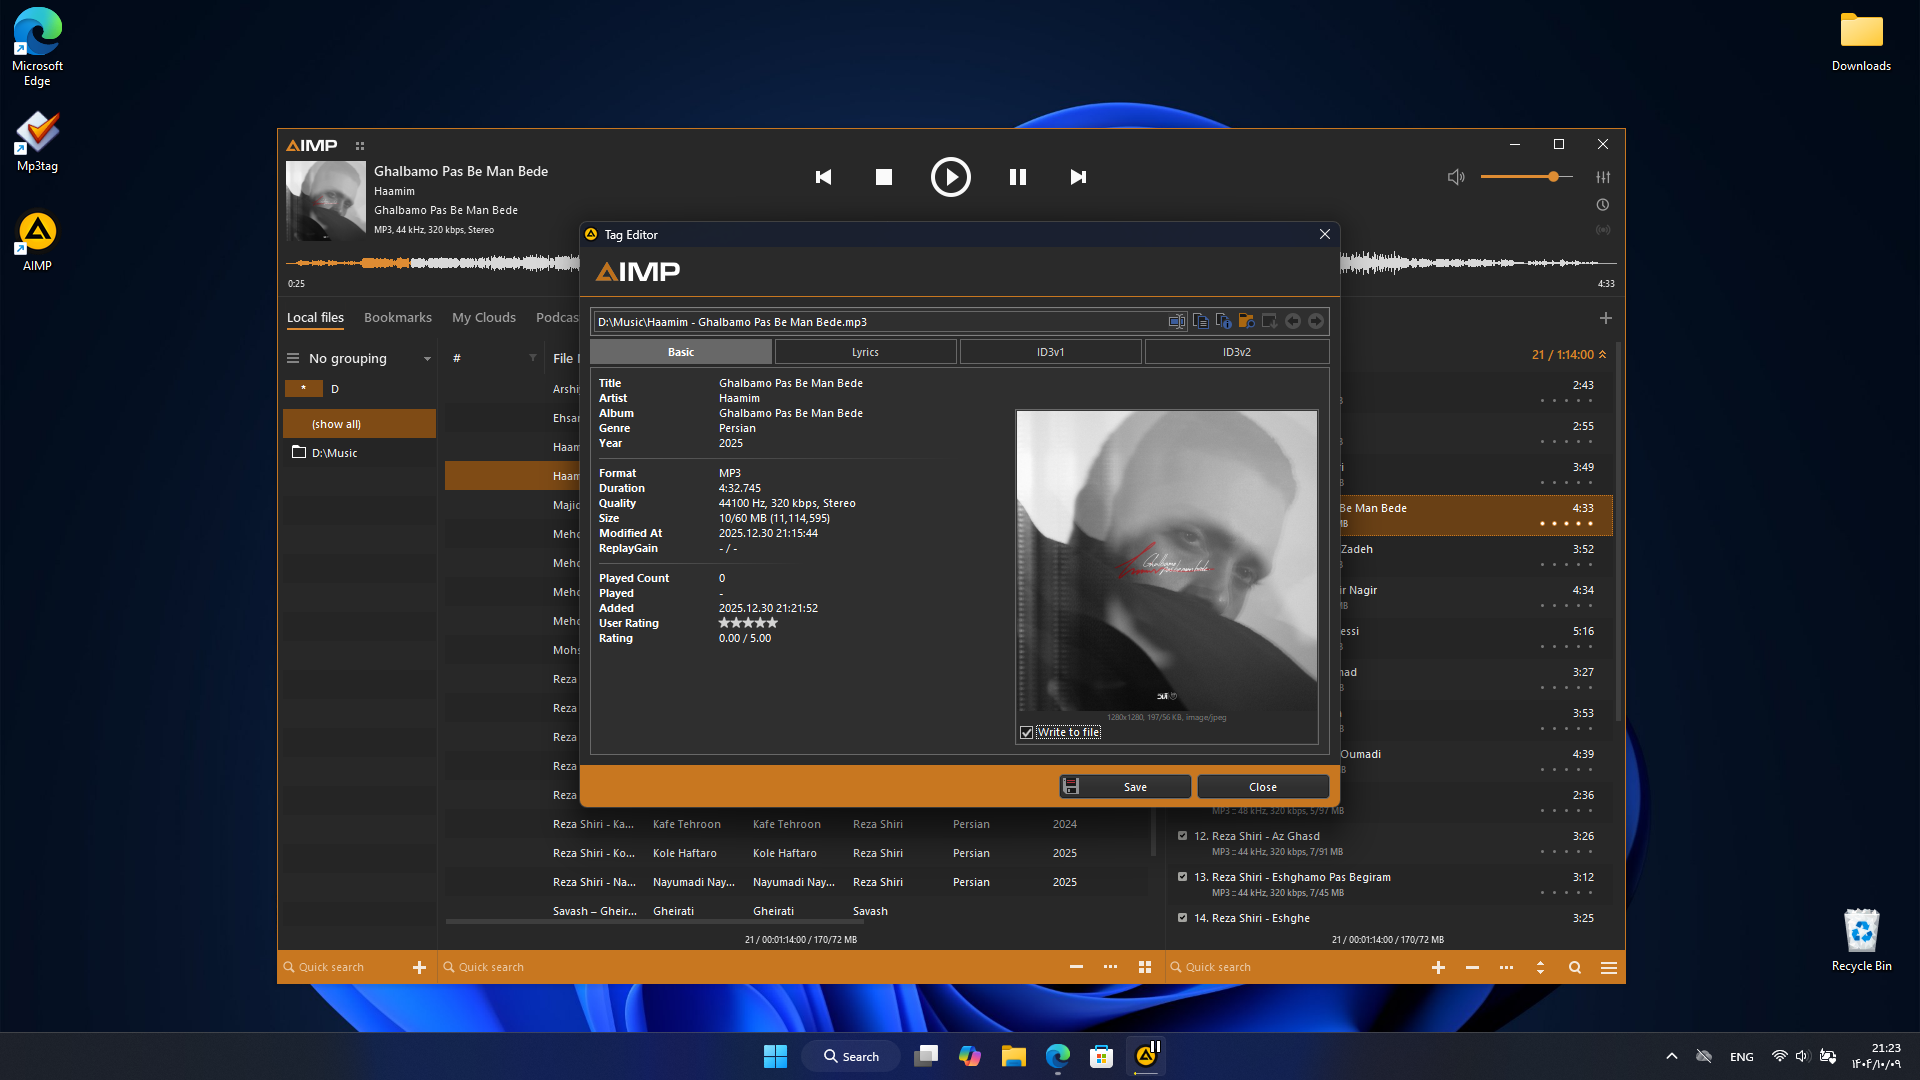
Task: Click the sleep timer clock icon
Action: tap(1603, 205)
